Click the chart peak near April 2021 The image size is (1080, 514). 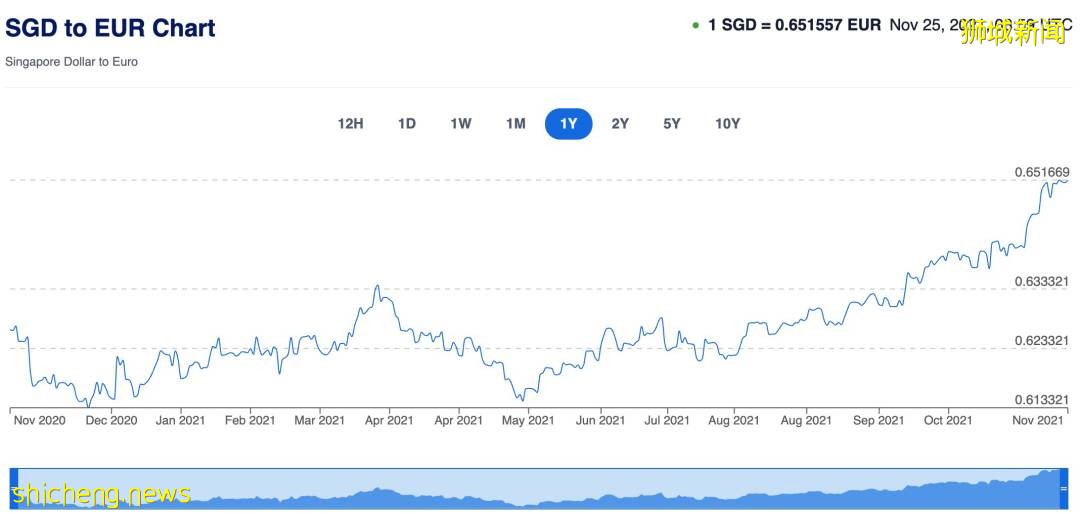377,287
